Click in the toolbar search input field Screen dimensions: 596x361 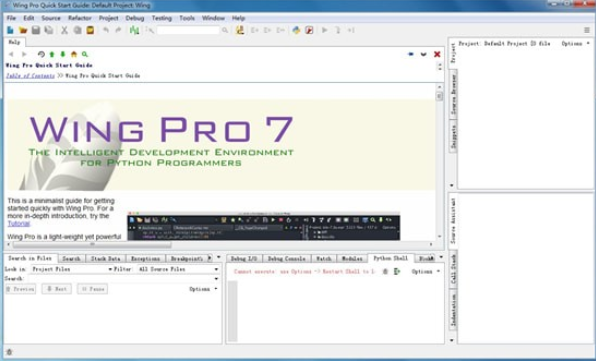pos(189,30)
